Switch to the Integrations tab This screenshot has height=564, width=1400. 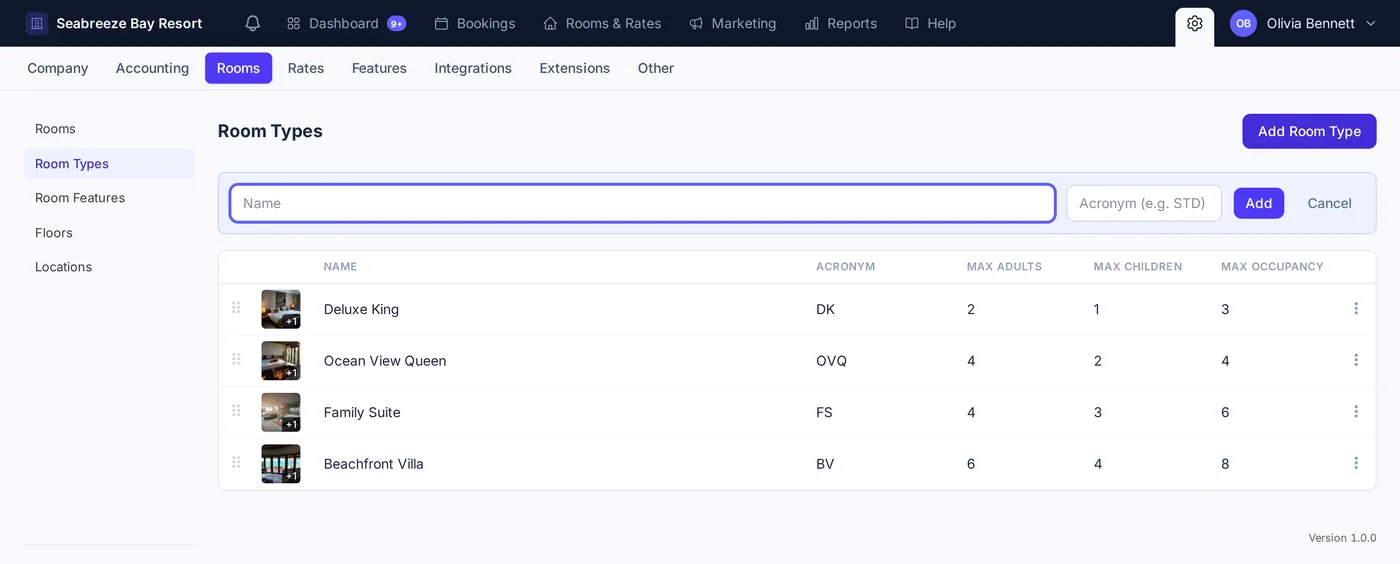[473, 68]
